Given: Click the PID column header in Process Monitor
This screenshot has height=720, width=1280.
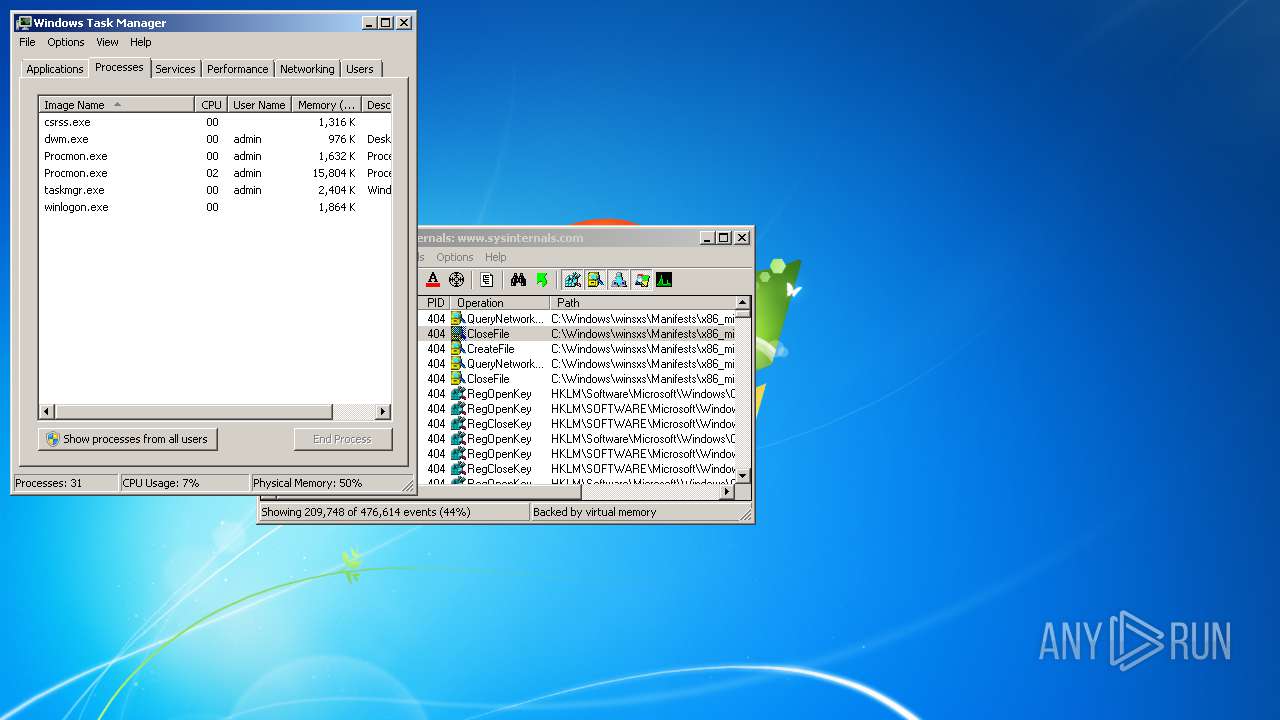Looking at the screenshot, I should (435, 303).
